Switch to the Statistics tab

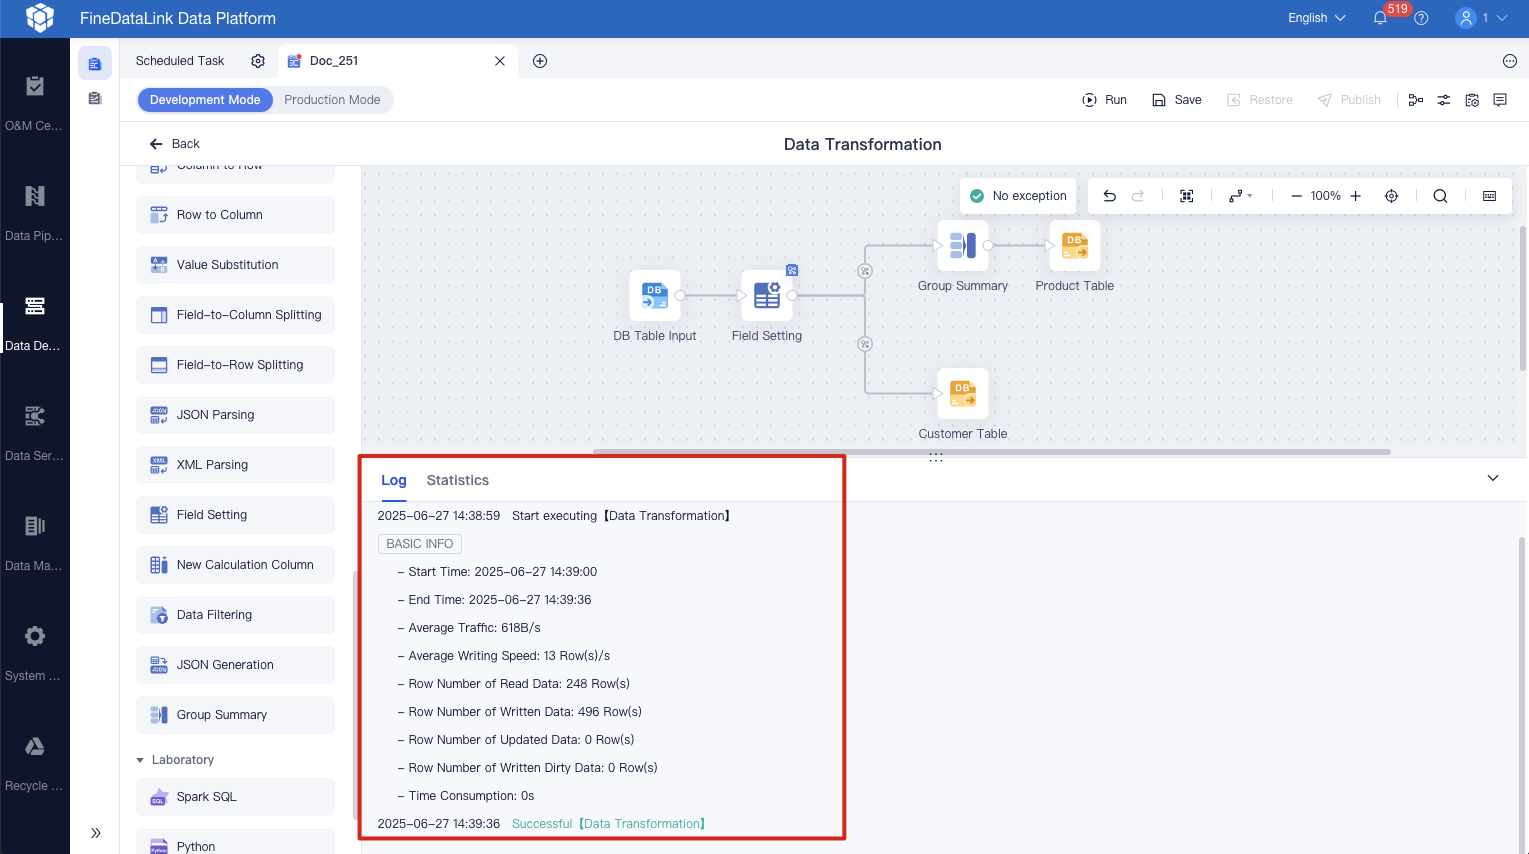point(458,480)
